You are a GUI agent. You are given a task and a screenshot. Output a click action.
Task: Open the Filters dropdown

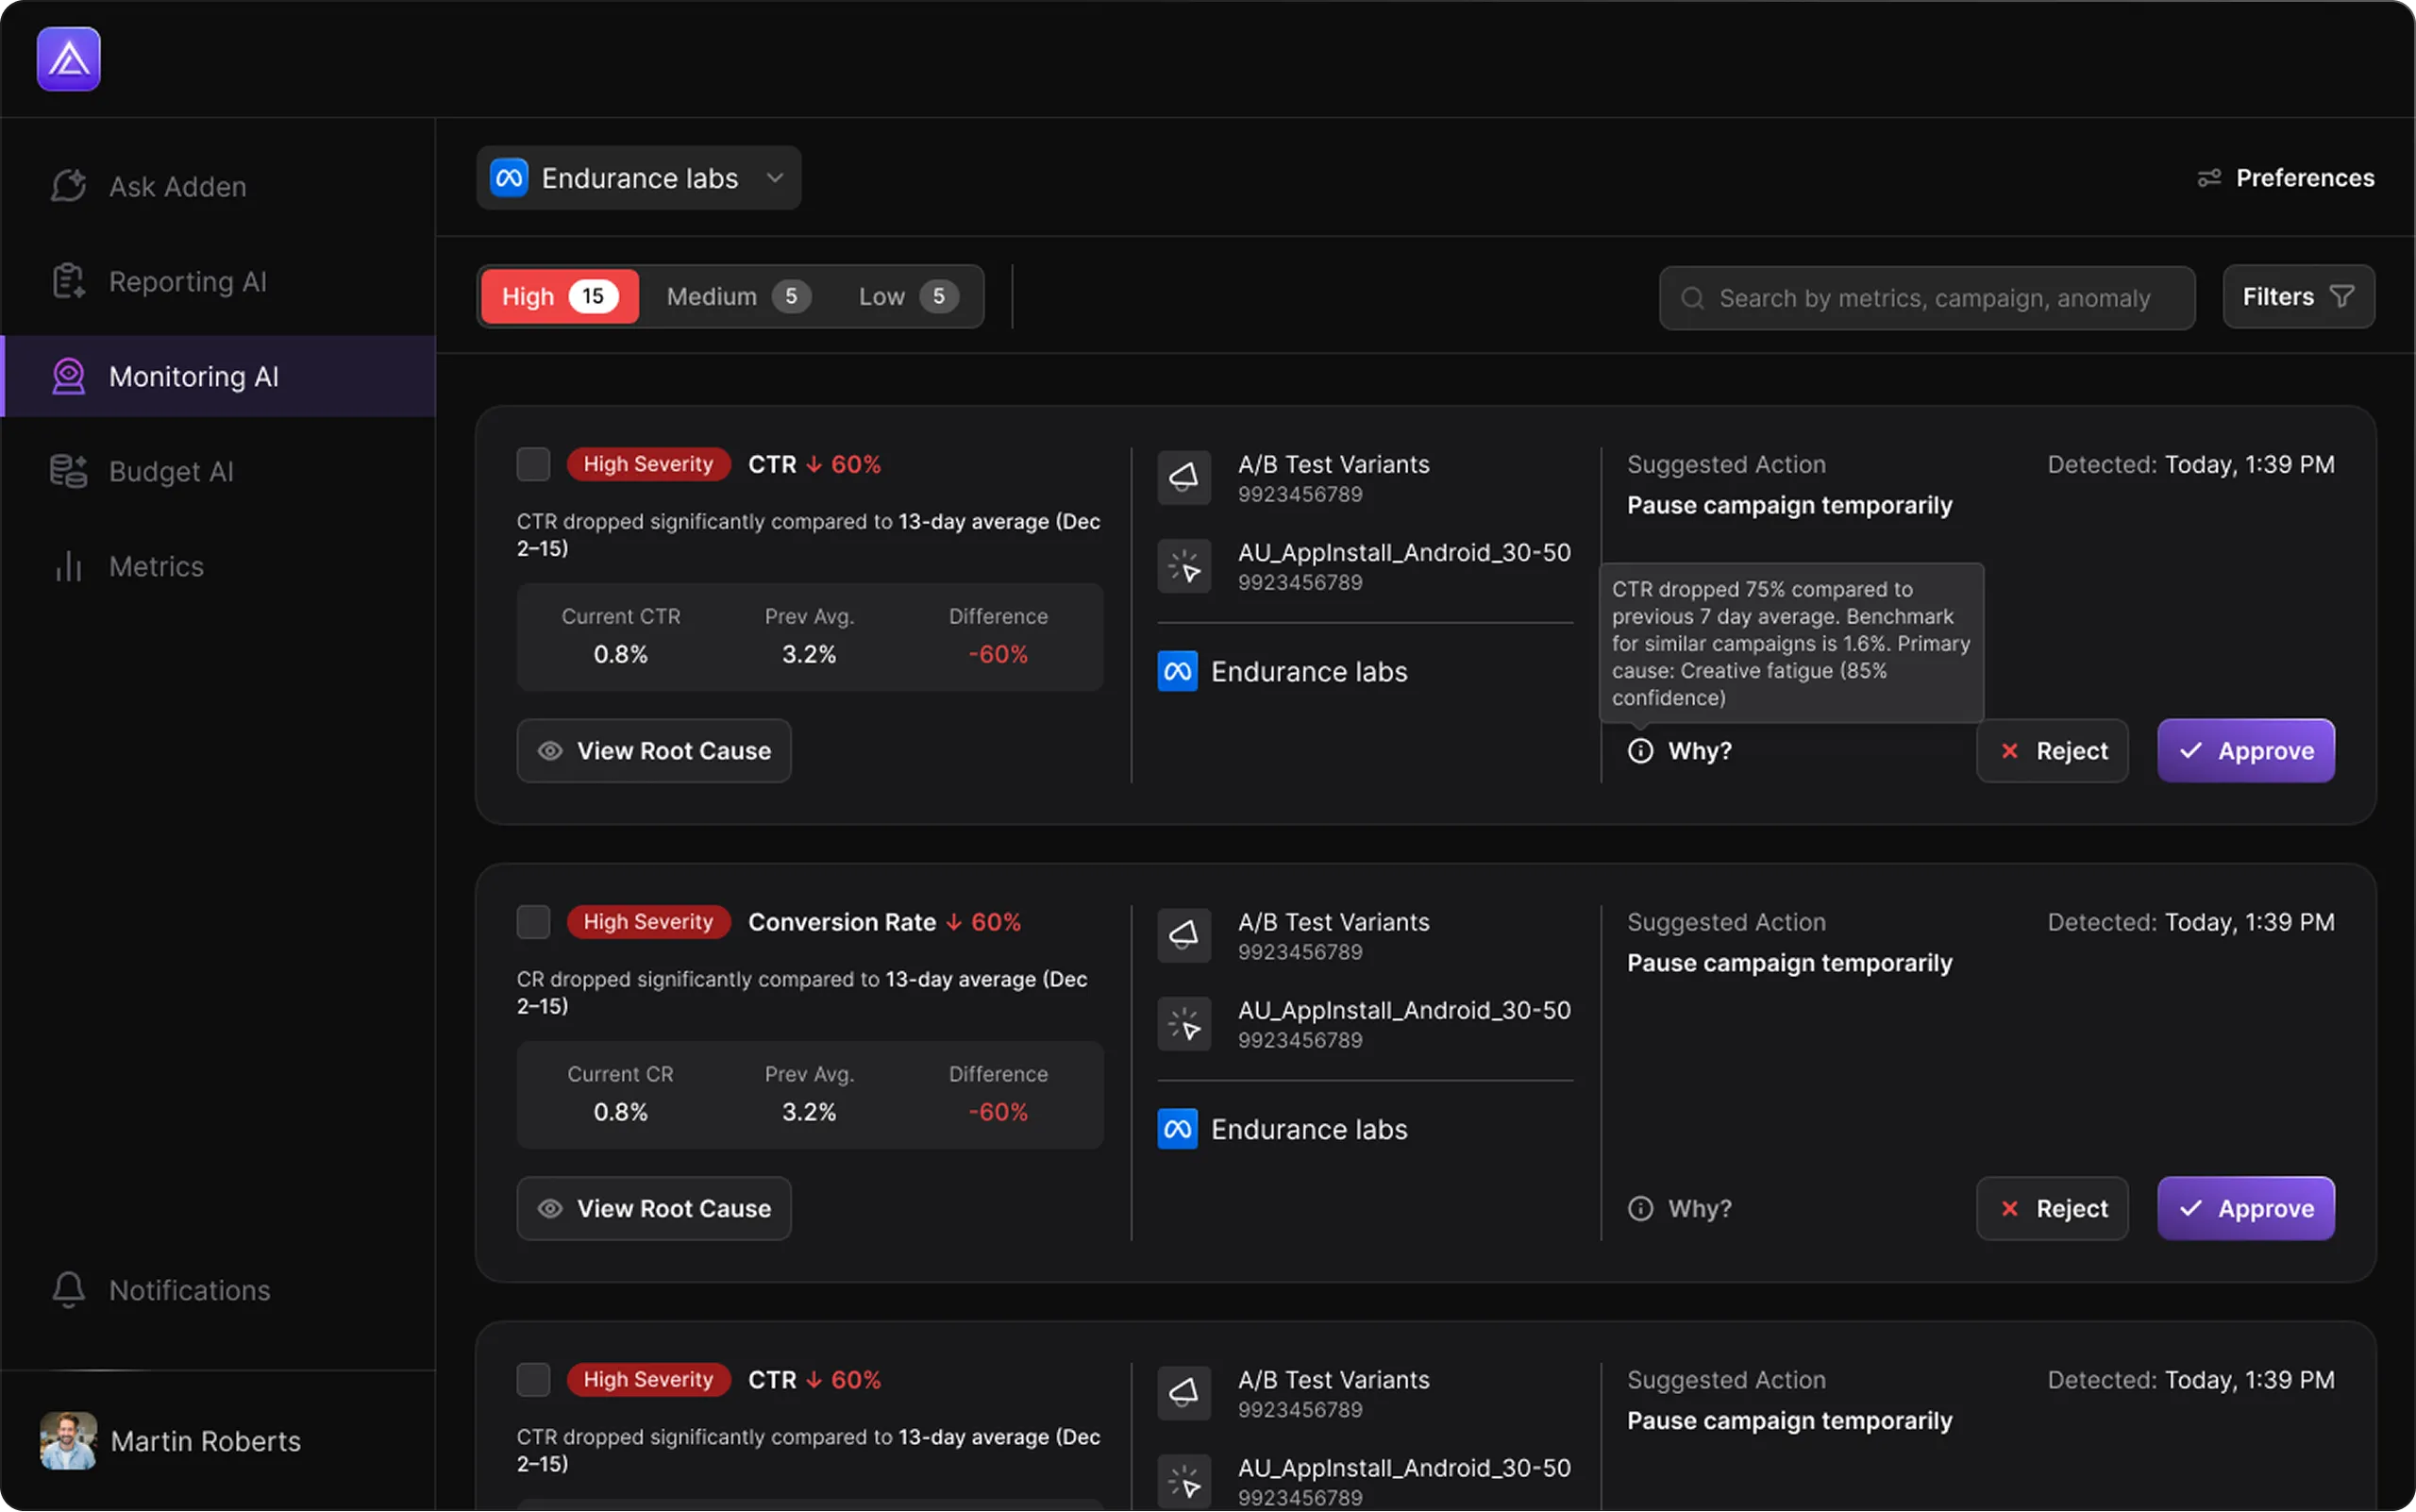(x=2297, y=297)
